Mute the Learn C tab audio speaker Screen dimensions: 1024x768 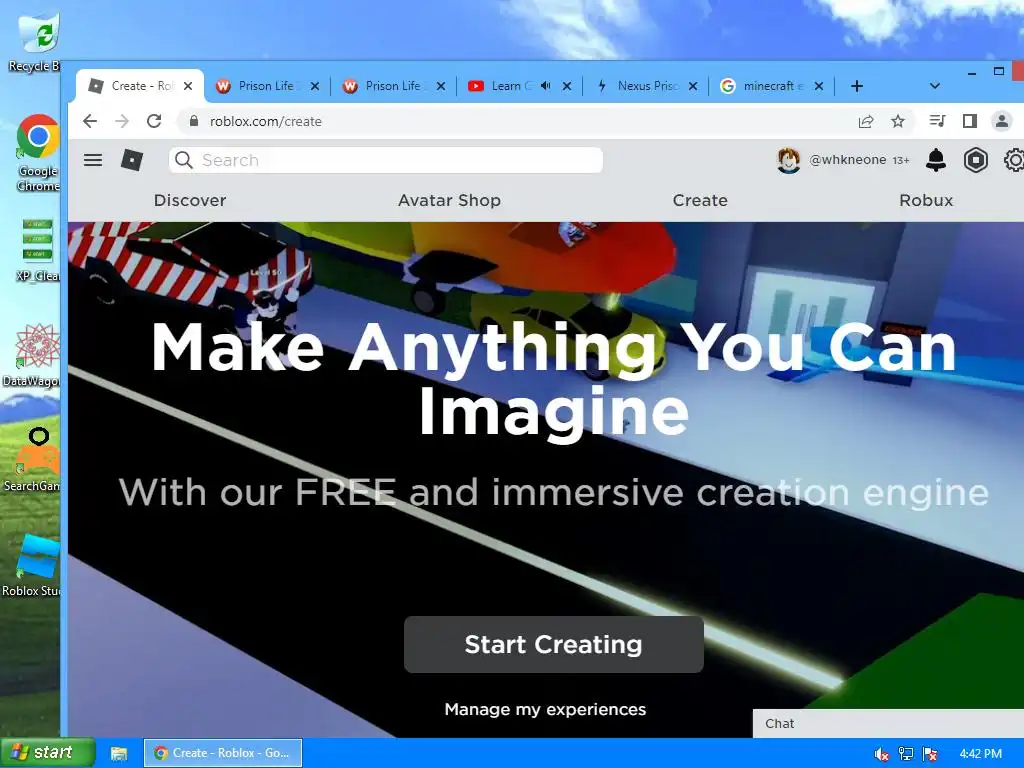[x=546, y=86]
